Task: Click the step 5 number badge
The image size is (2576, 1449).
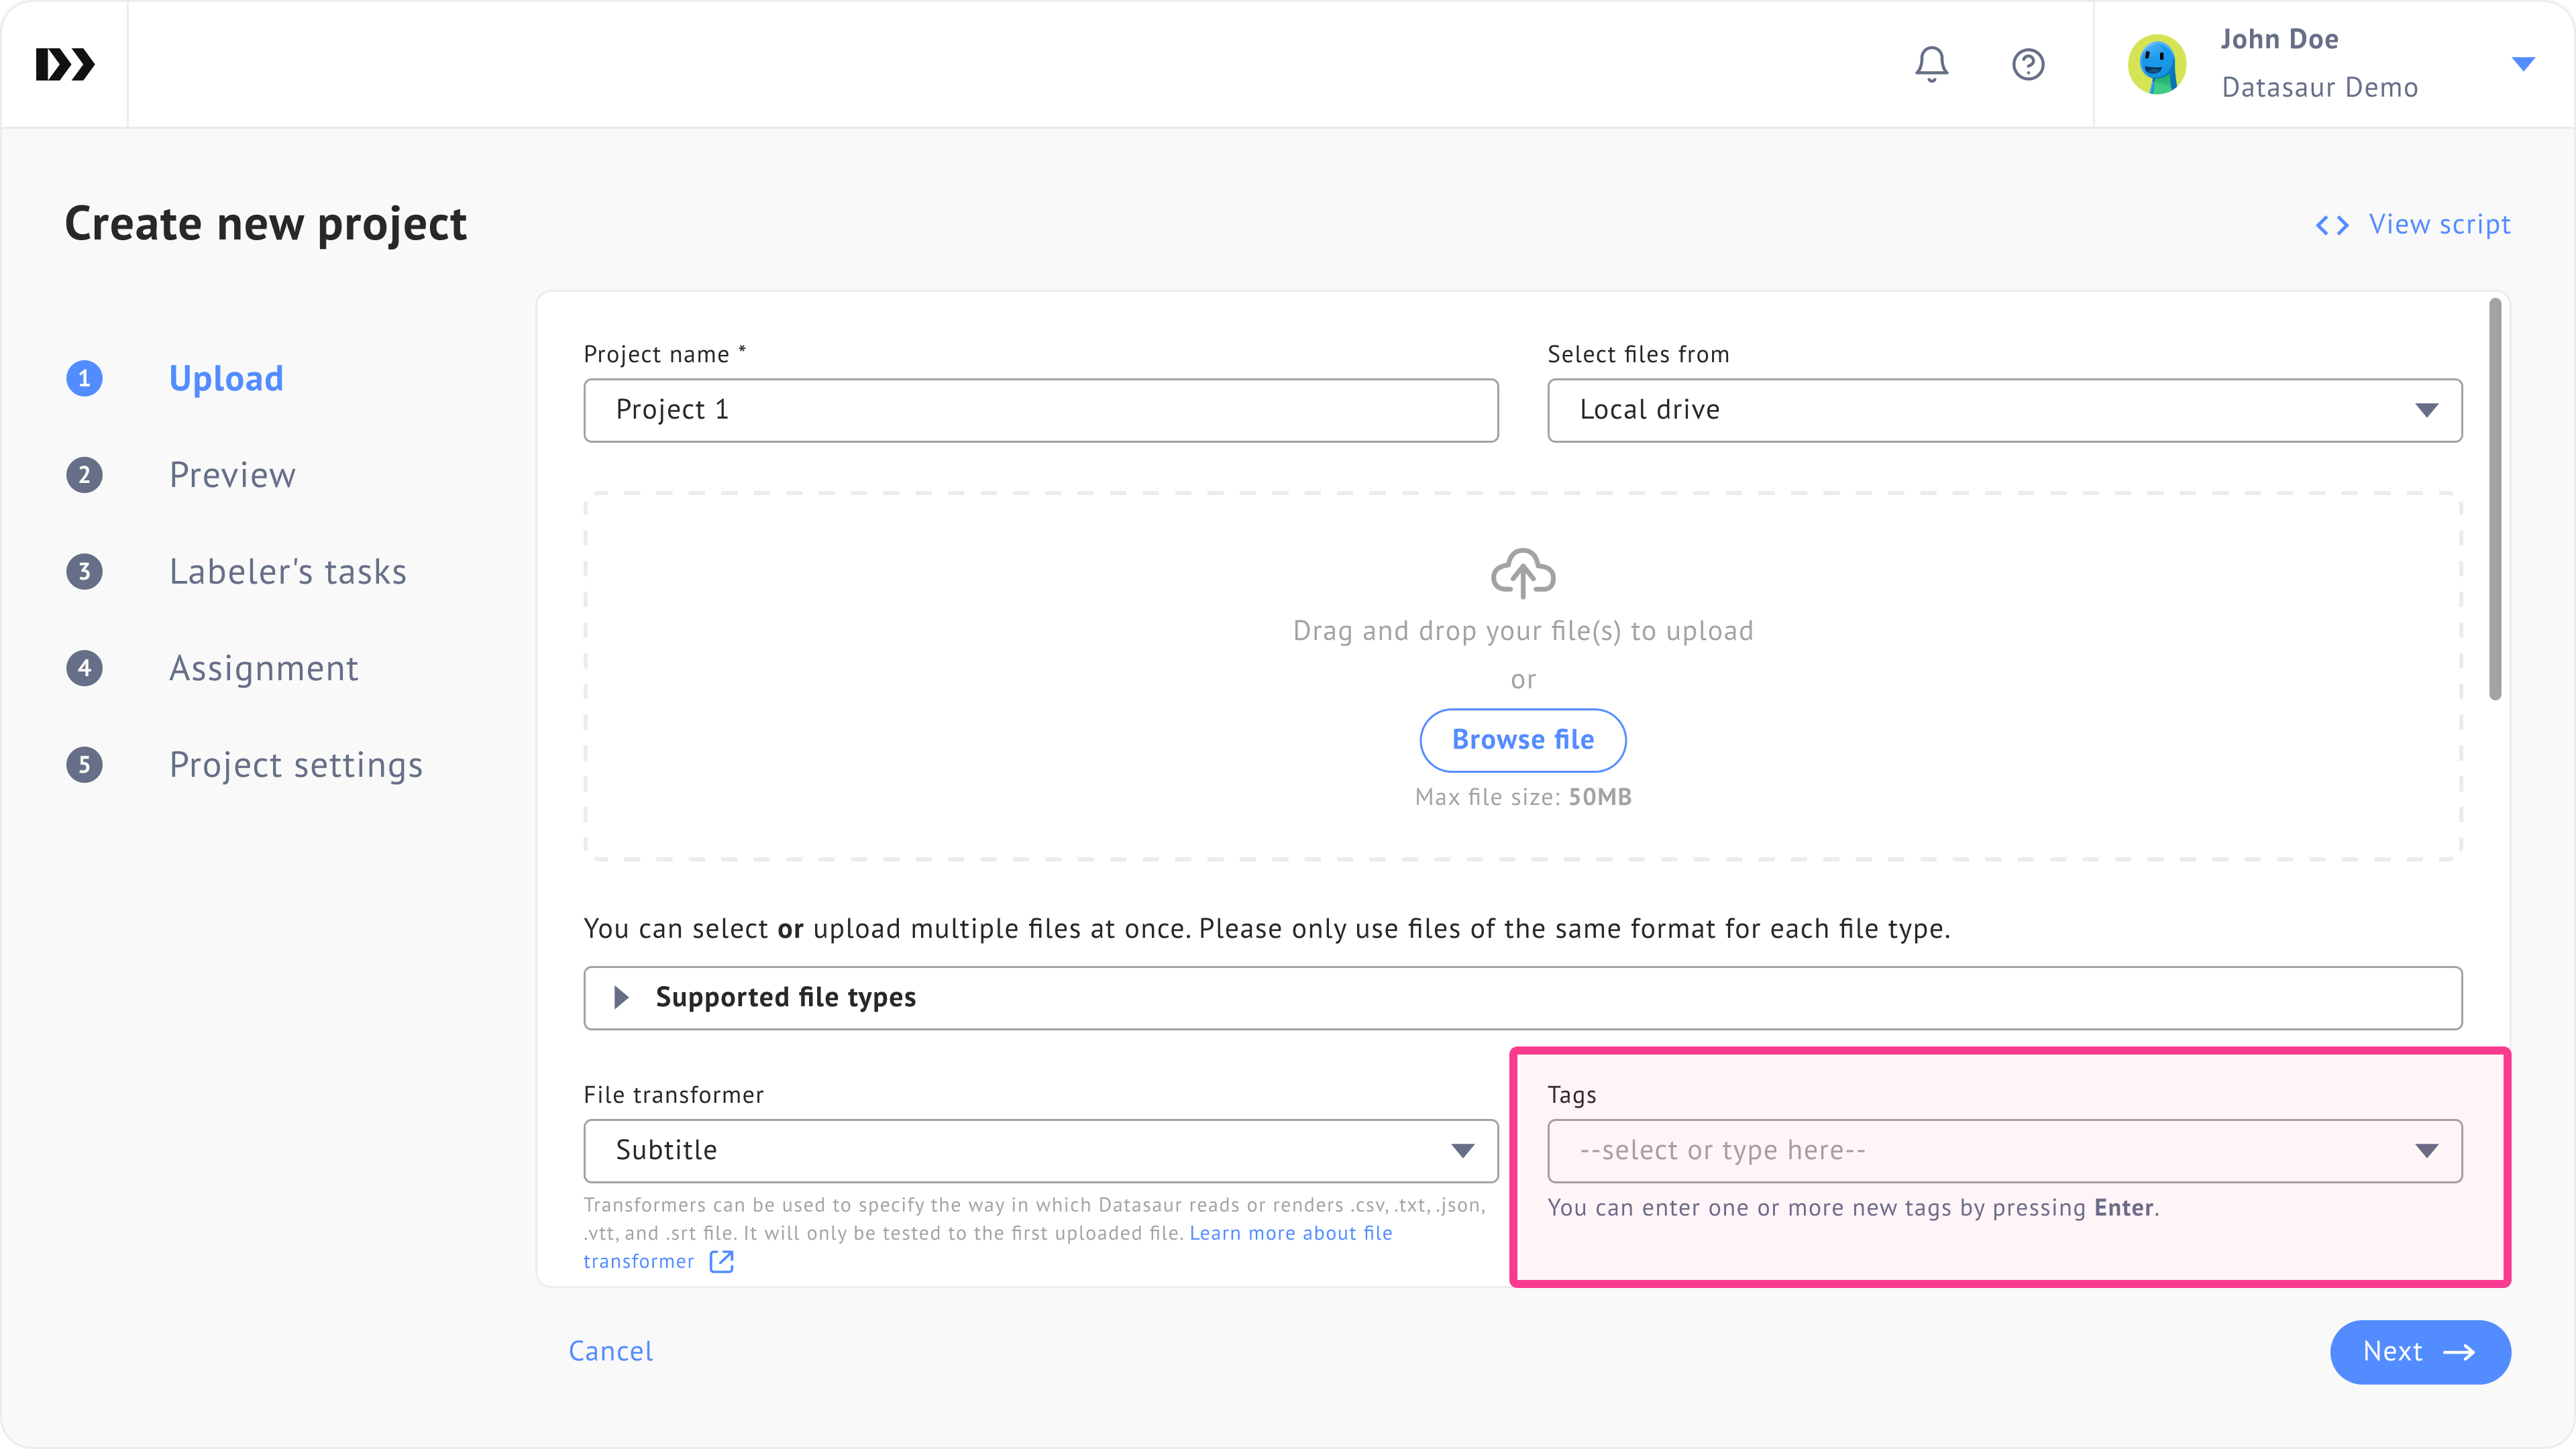Action: [85, 765]
